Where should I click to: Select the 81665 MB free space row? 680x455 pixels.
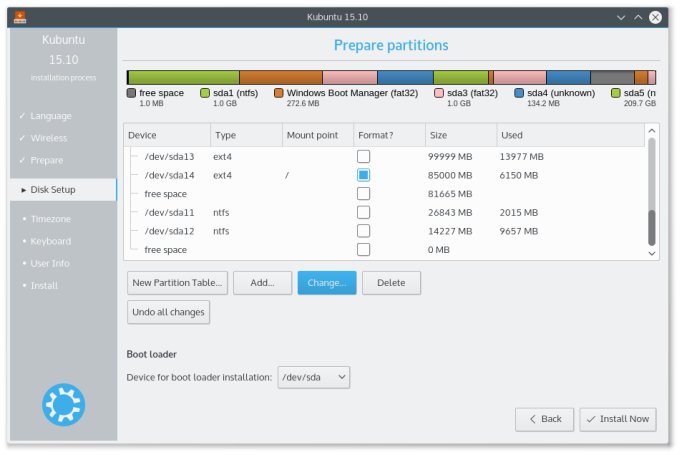click(385, 194)
